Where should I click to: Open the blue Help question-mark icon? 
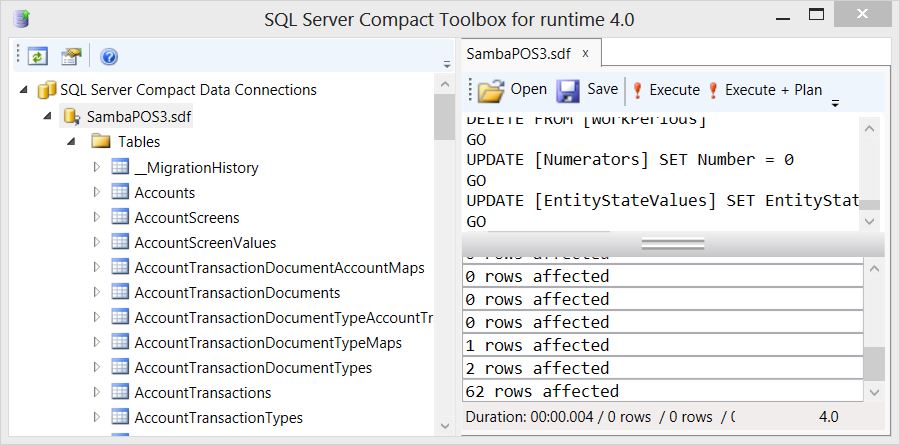pyautogui.click(x=109, y=56)
